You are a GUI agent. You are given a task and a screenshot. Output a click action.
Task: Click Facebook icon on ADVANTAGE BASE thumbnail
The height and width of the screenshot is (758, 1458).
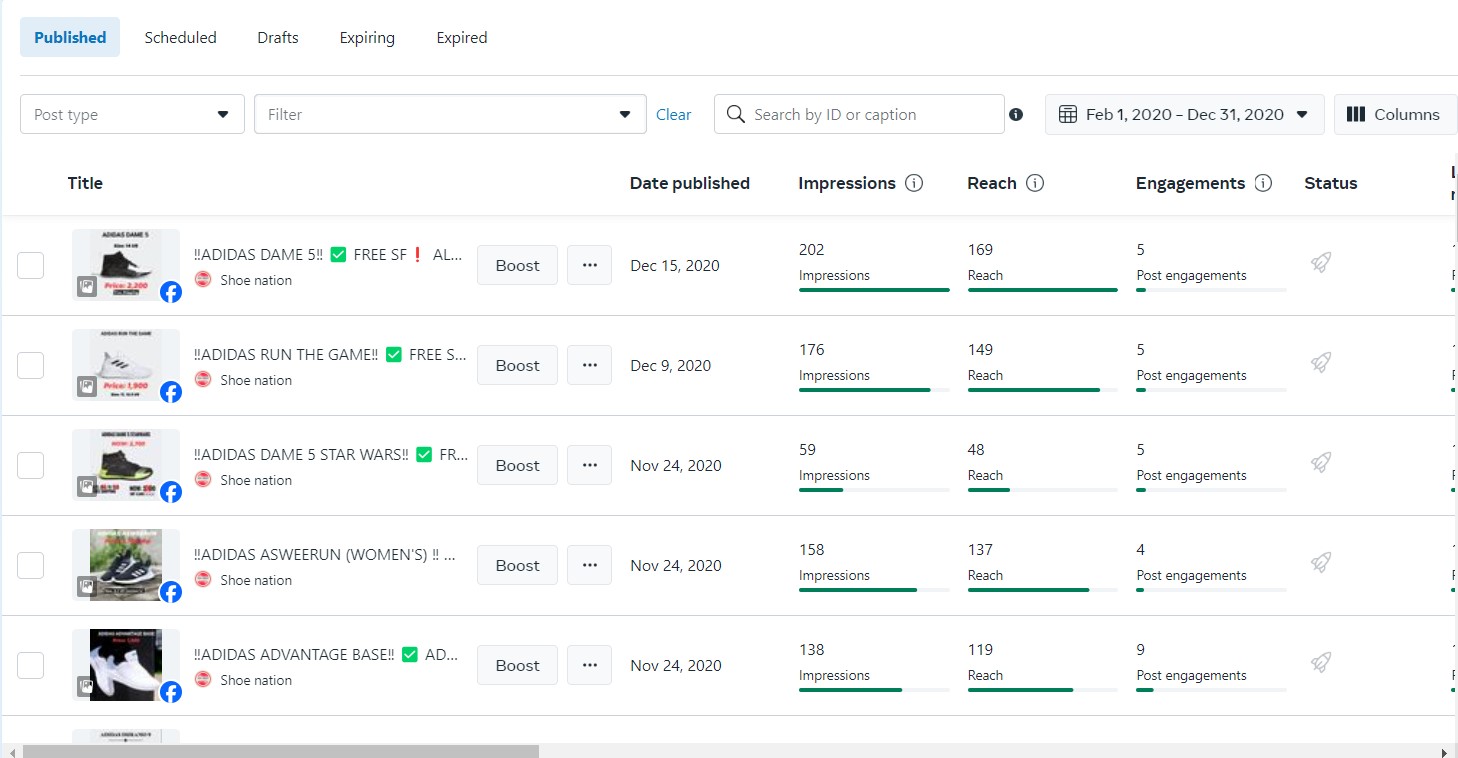[x=171, y=692]
